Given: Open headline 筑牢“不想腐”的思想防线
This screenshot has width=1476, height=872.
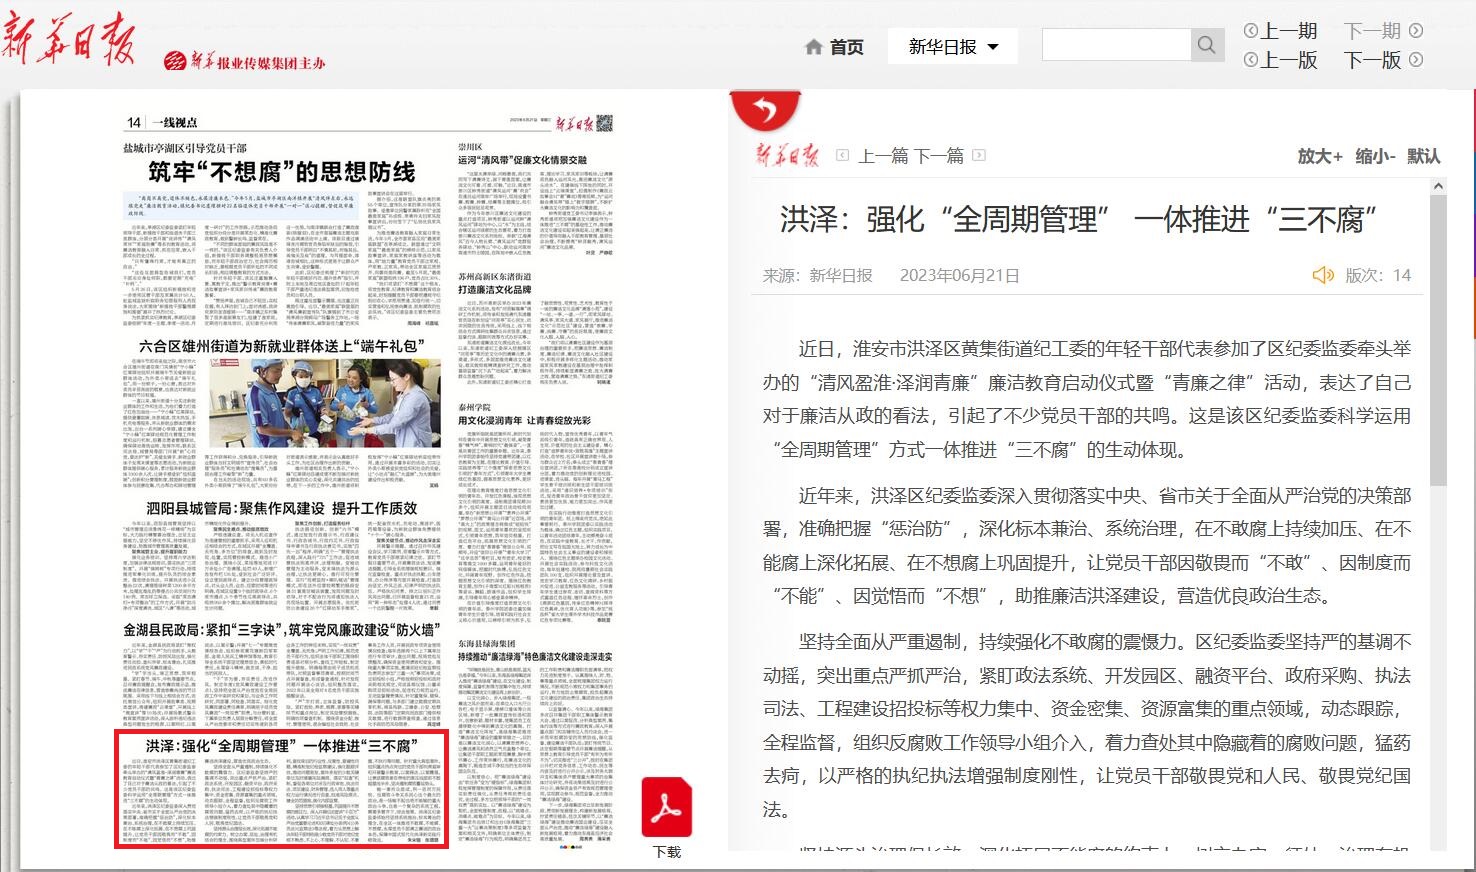Looking at the screenshot, I should point(281,173).
